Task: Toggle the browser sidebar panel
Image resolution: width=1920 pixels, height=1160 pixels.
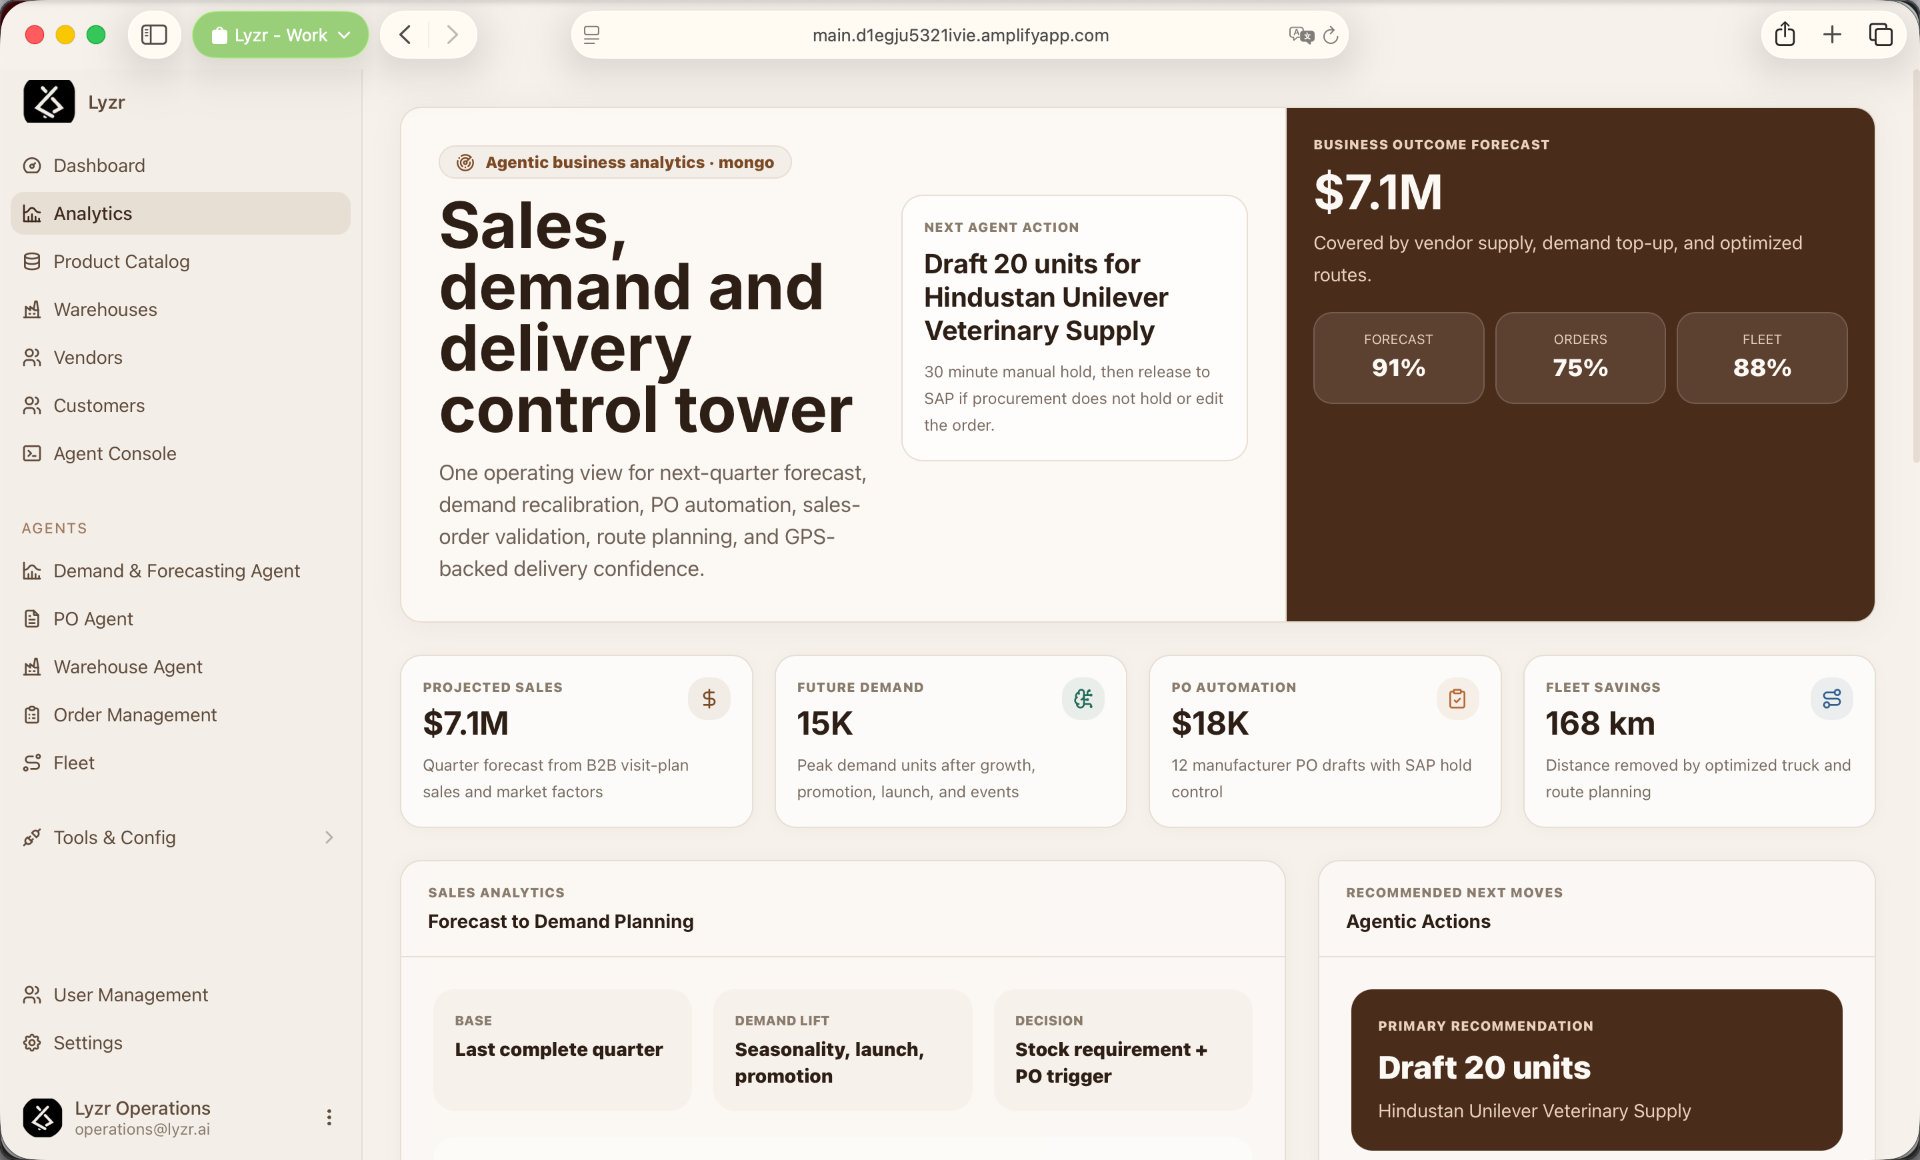Action: (154, 35)
